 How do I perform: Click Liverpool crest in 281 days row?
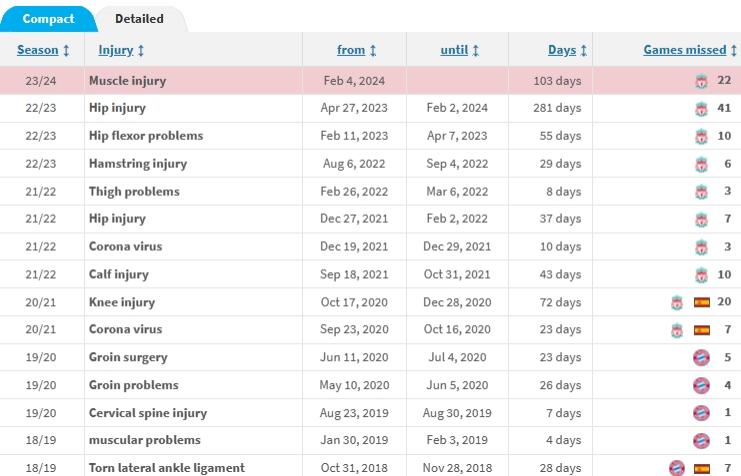[702, 109]
